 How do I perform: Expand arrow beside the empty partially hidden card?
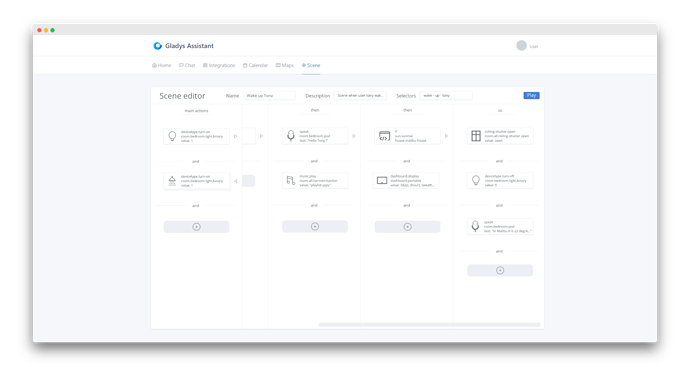[261, 136]
